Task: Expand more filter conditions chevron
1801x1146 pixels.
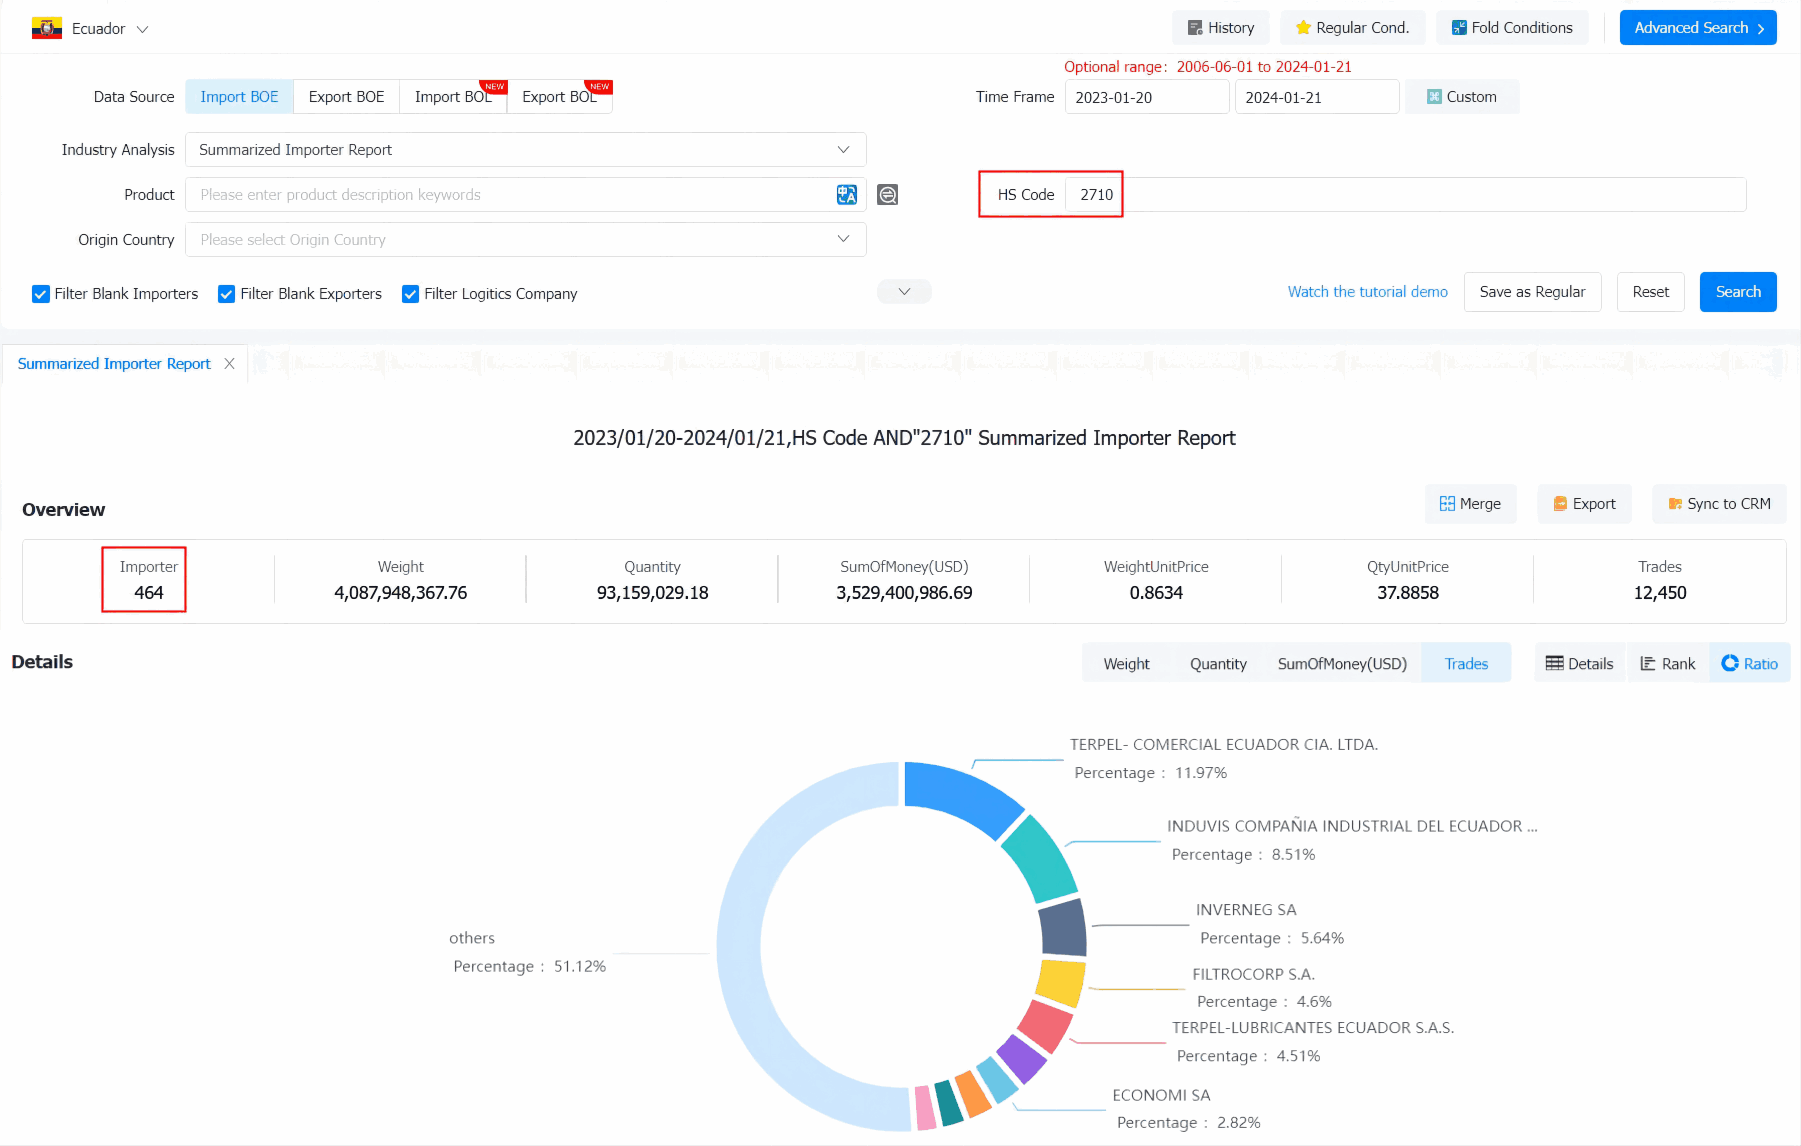Action: [904, 292]
